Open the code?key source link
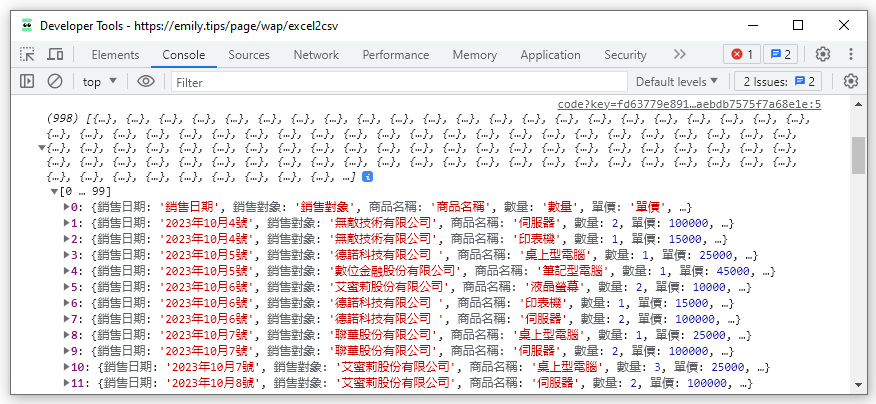The image size is (876, 404). 689,104
